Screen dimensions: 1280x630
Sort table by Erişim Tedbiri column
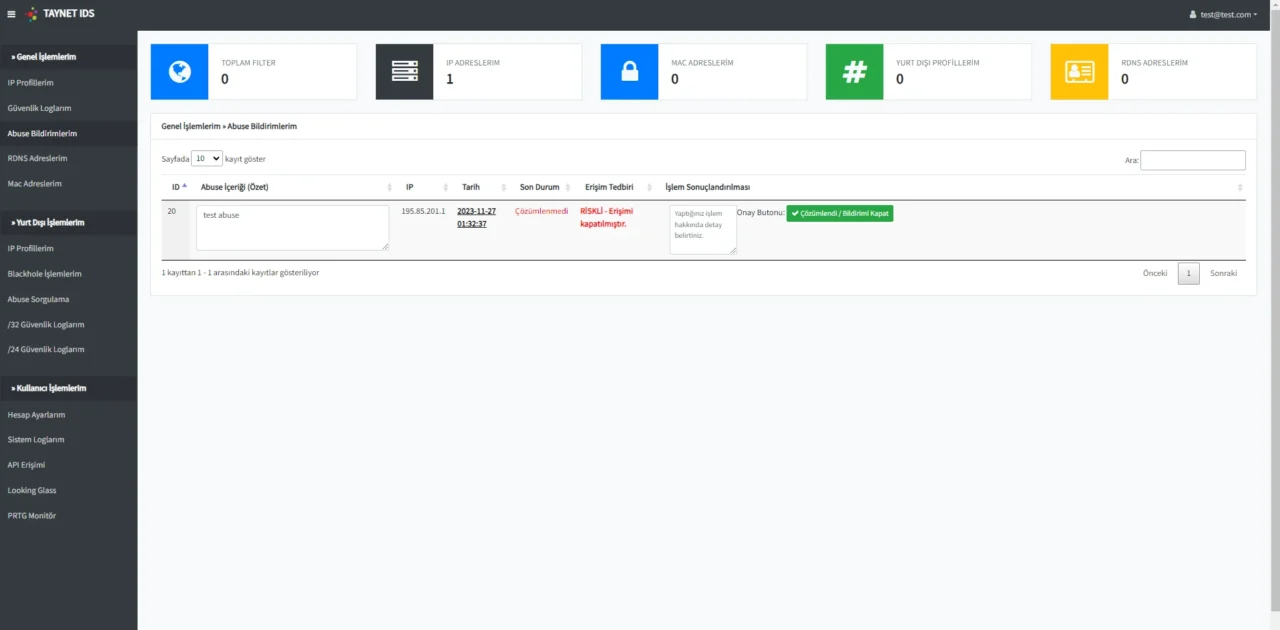tap(616, 187)
